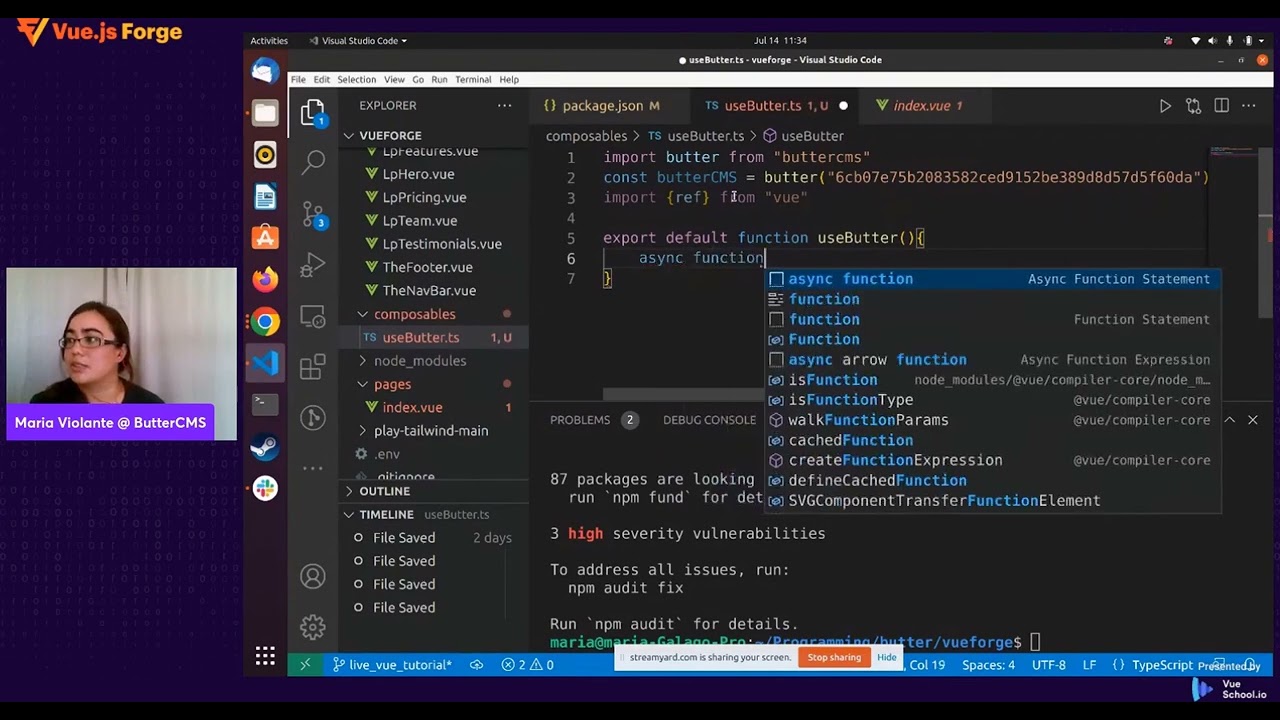Click Activities in the top bar
Viewport: 1280px width, 720px height.
[x=269, y=41]
